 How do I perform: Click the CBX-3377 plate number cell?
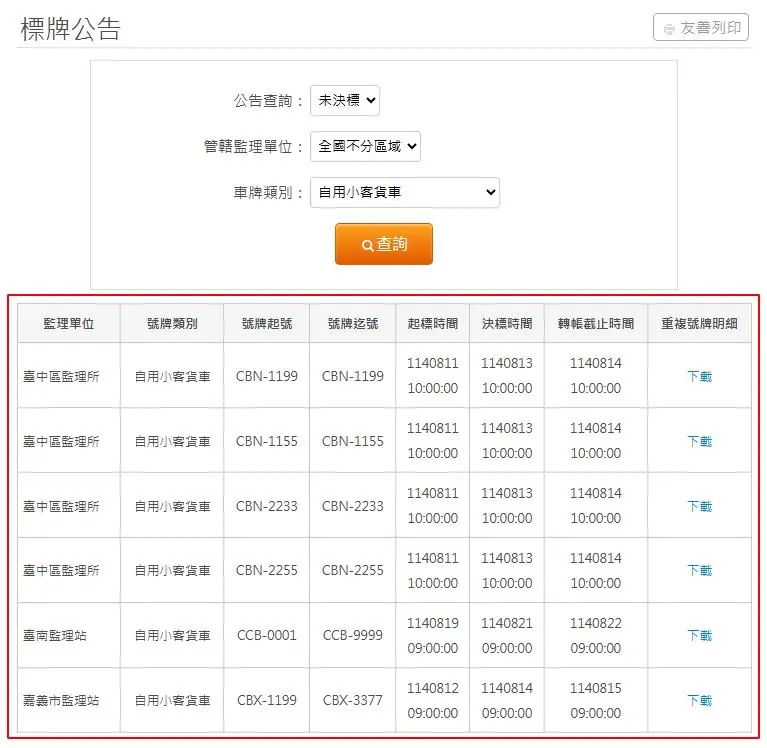click(353, 700)
